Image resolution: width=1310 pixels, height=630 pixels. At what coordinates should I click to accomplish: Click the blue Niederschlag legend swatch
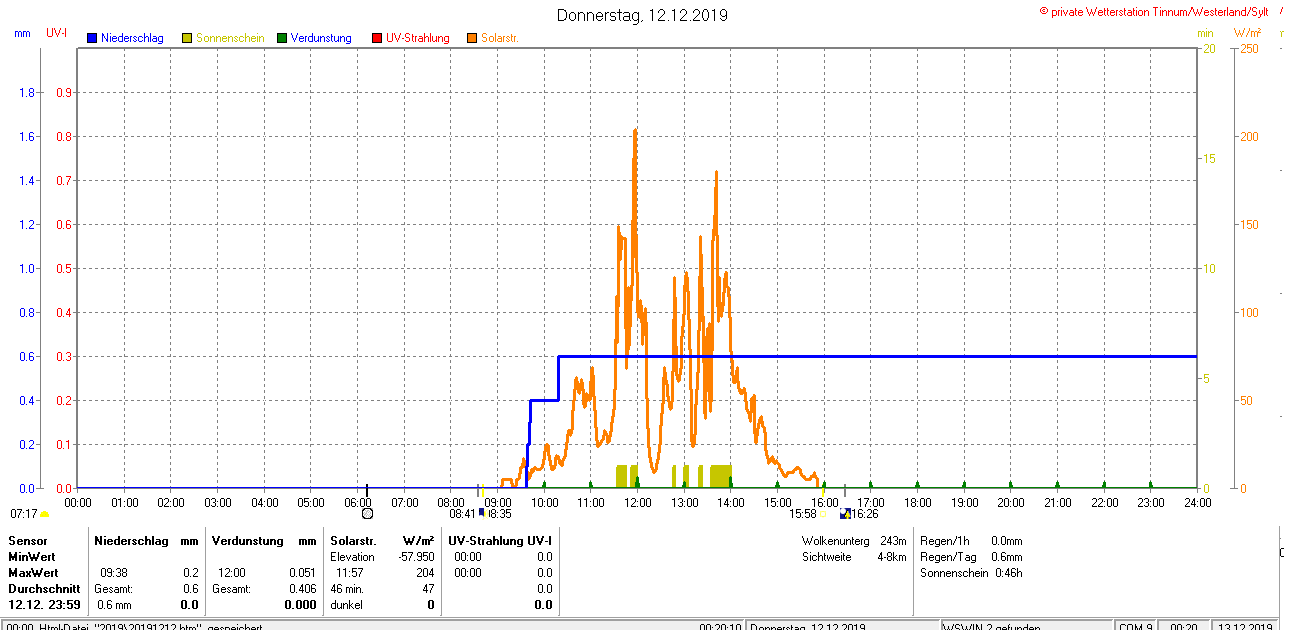pyautogui.click(x=92, y=38)
